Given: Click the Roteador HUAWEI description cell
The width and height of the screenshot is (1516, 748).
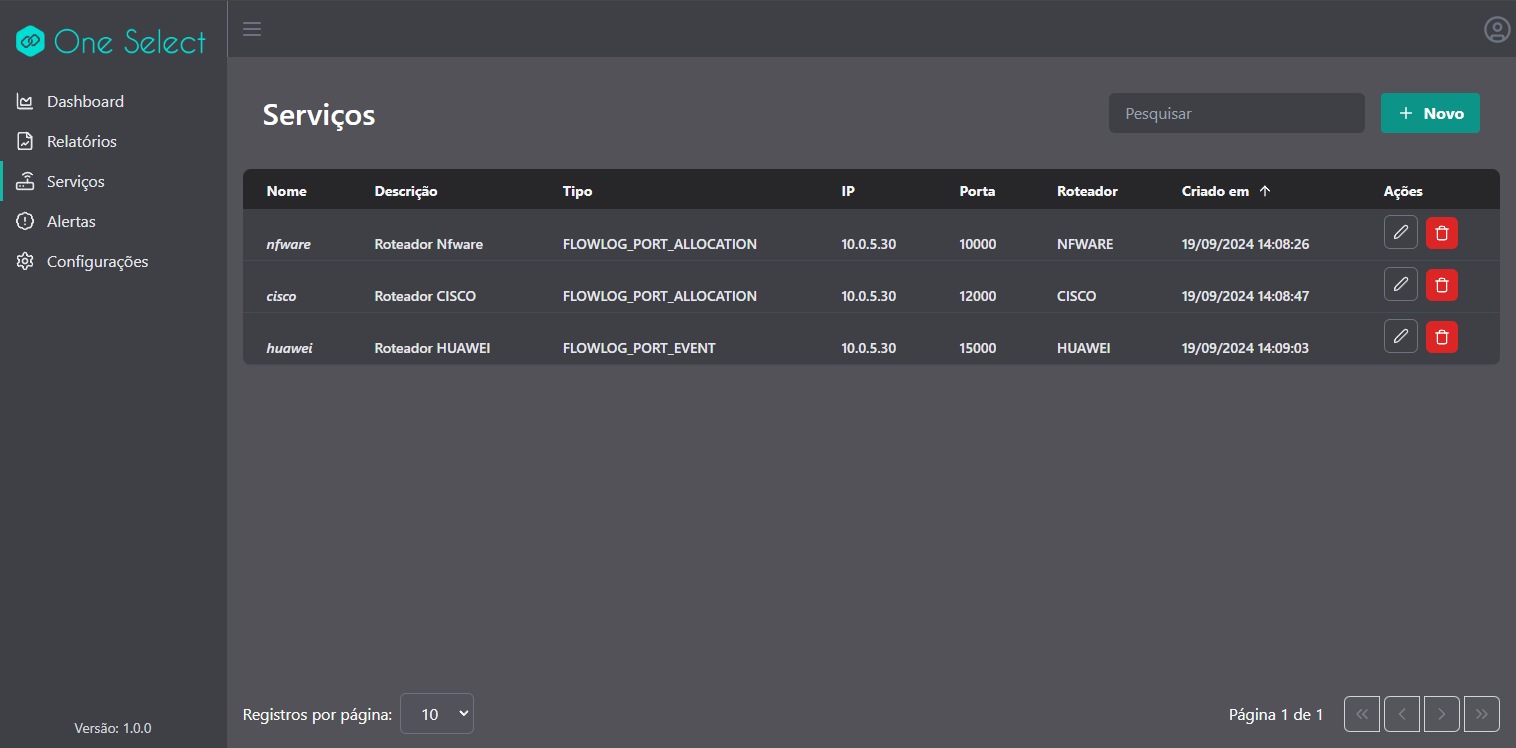Looking at the screenshot, I should [432, 348].
